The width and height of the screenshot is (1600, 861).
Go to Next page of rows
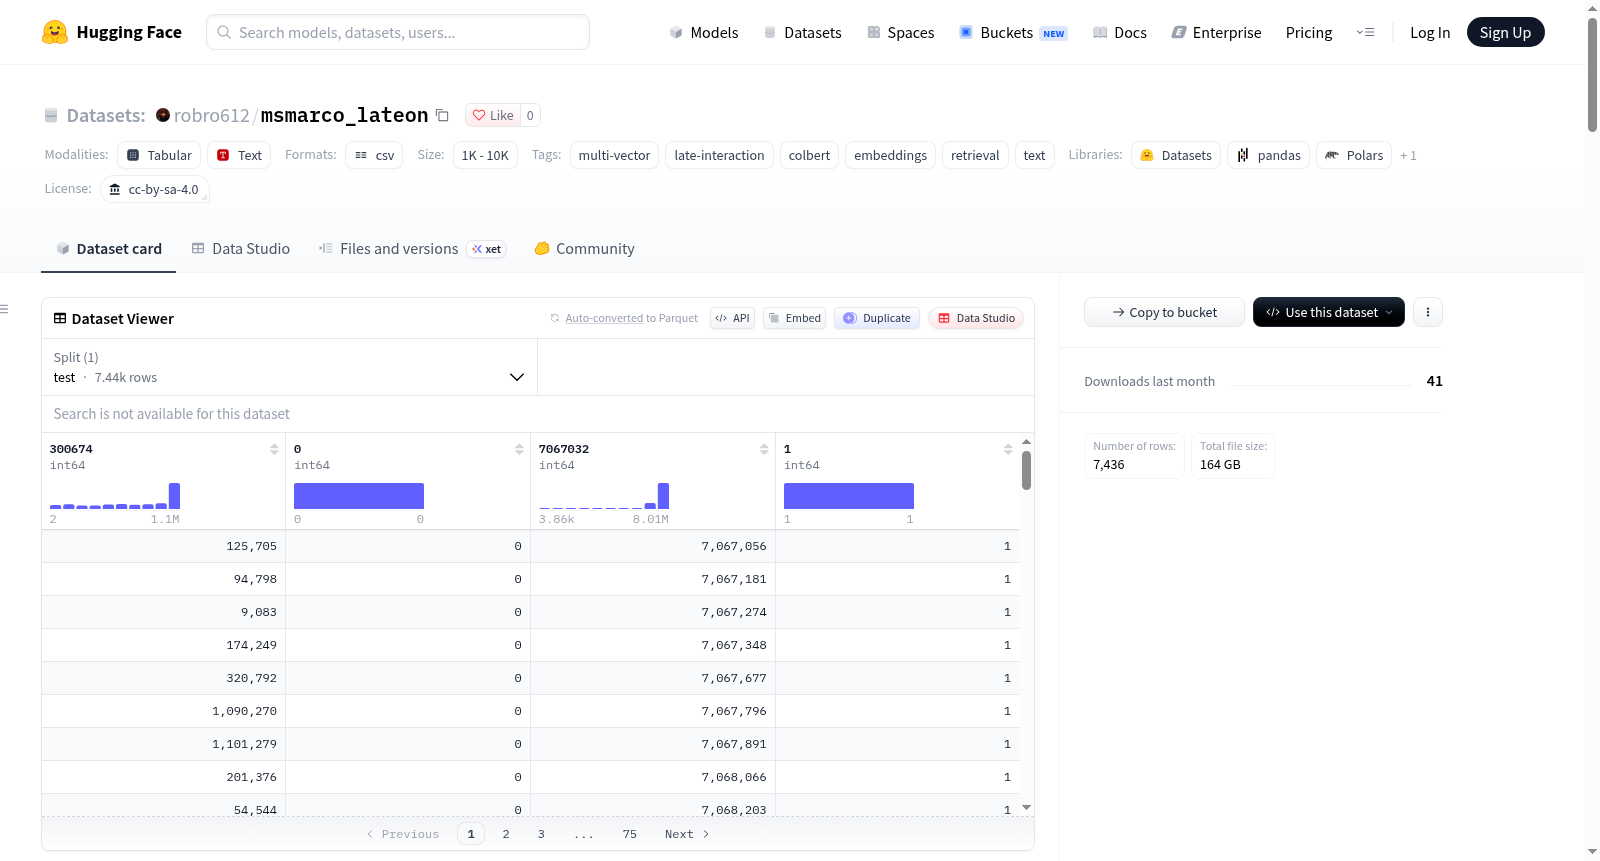(687, 834)
